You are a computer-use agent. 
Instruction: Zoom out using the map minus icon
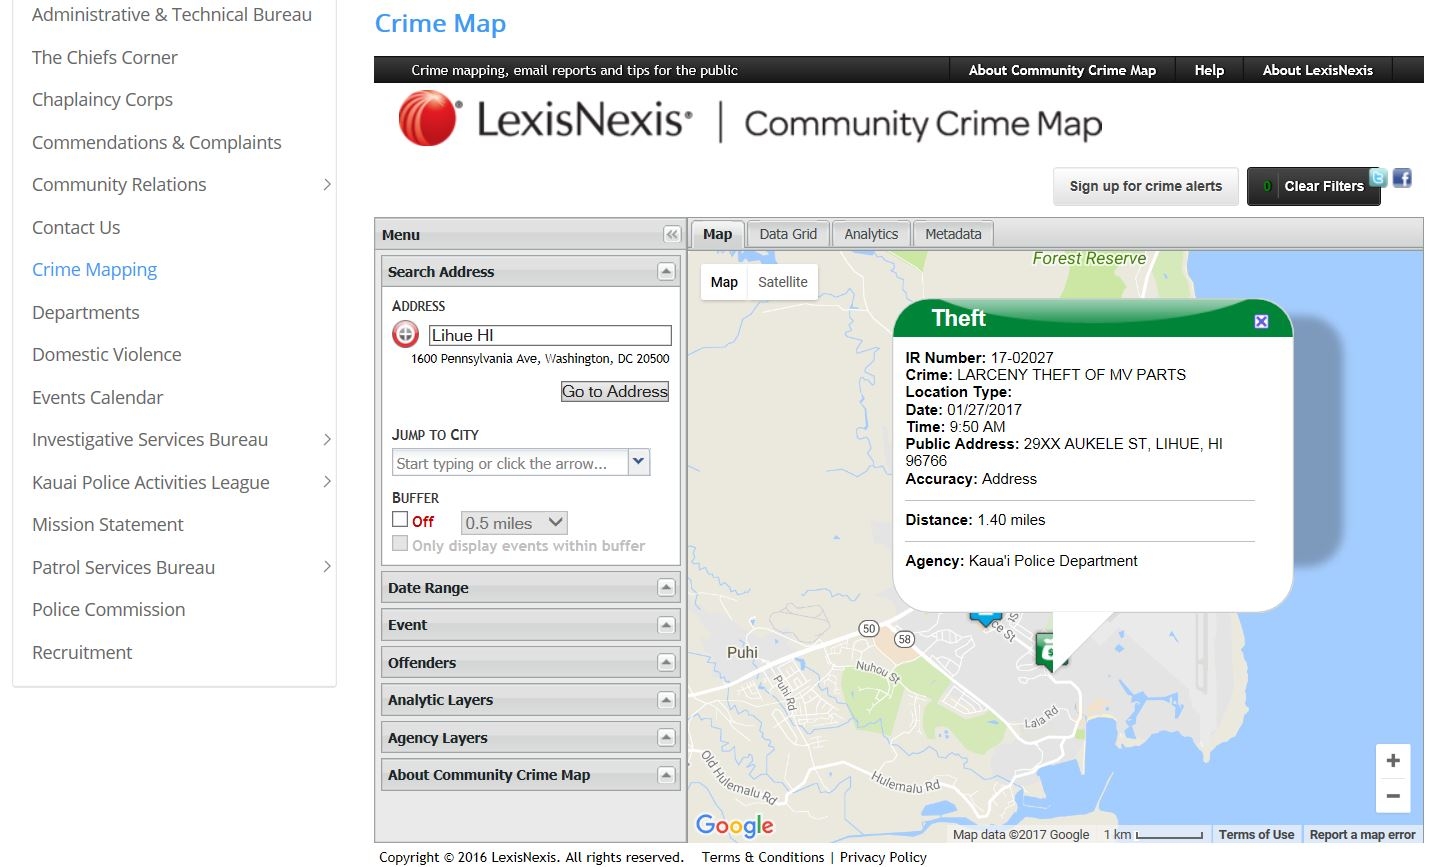1393,796
